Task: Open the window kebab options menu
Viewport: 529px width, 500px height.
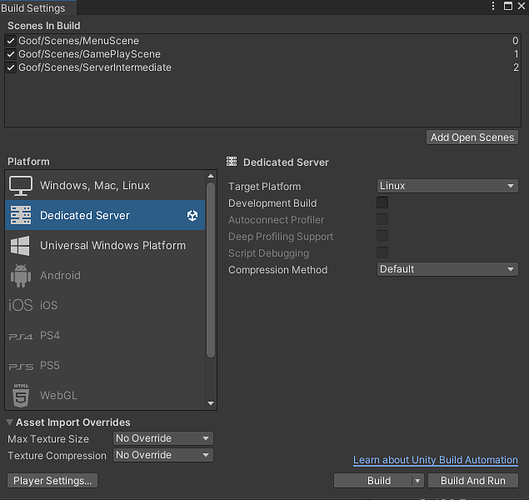Action: [493, 6]
